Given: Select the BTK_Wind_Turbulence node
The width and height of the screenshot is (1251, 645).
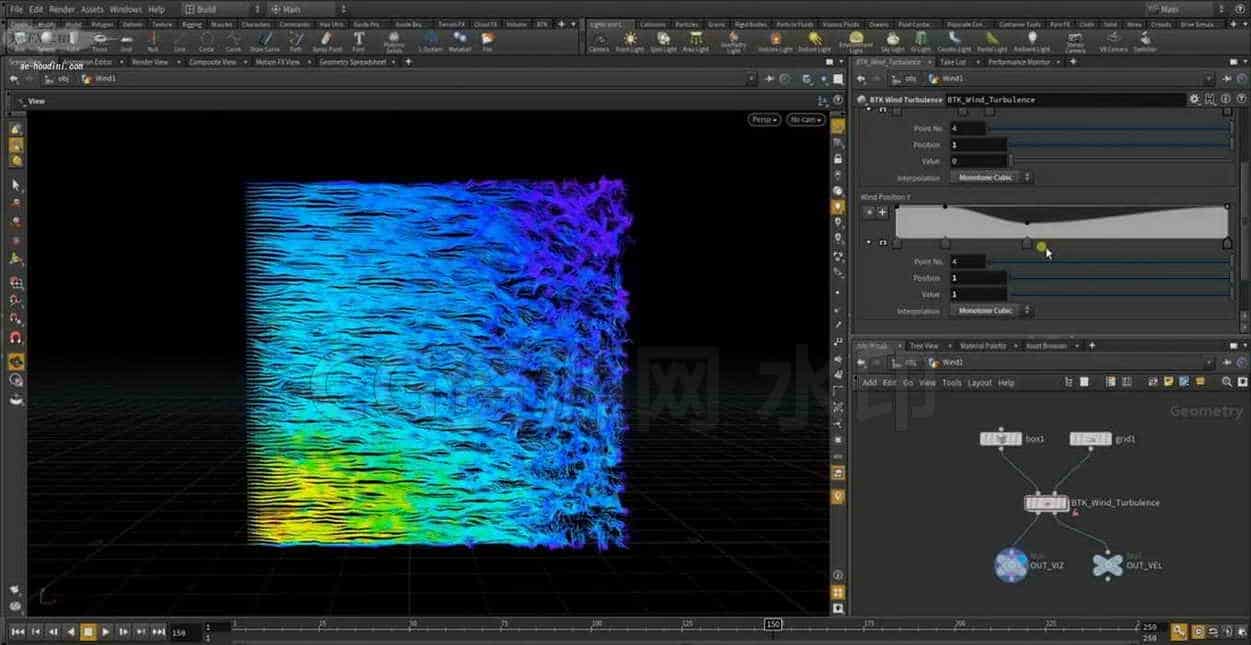Looking at the screenshot, I should [1046, 503].
